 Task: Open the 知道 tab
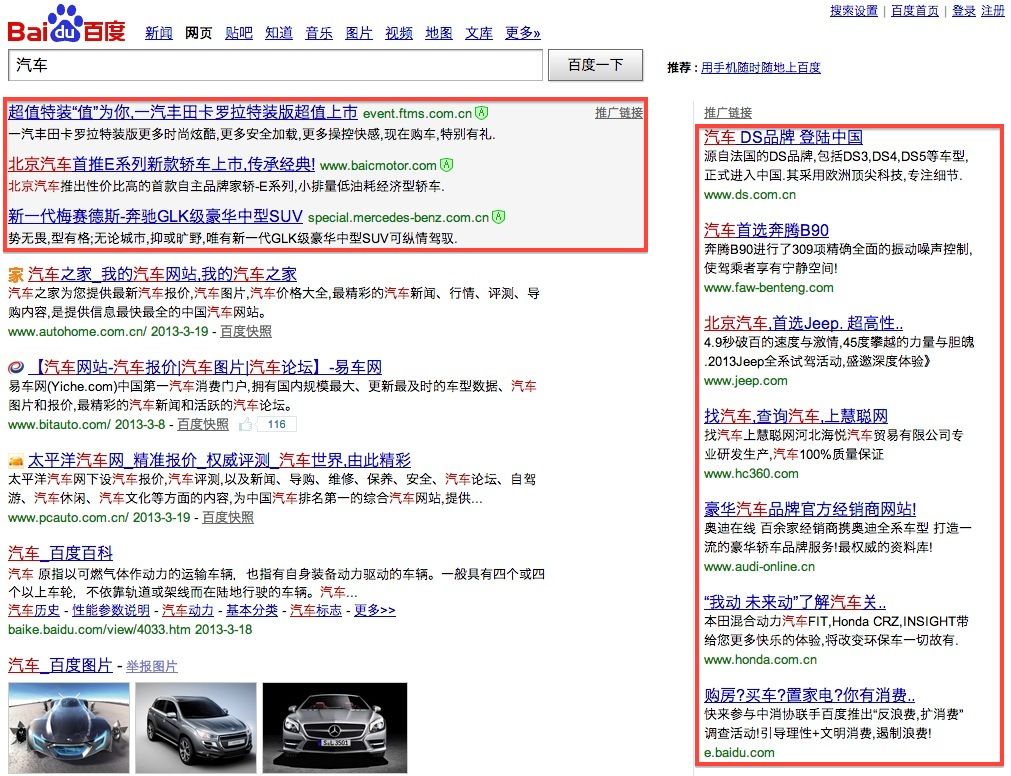tap(279, 33)
